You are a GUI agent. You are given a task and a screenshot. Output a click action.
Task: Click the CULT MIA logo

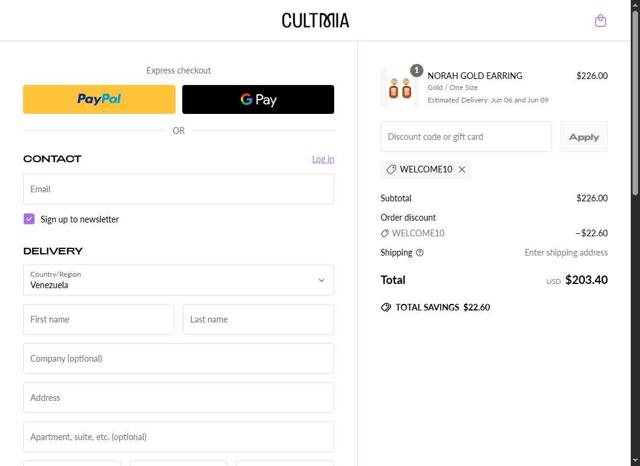pos(315,20)
